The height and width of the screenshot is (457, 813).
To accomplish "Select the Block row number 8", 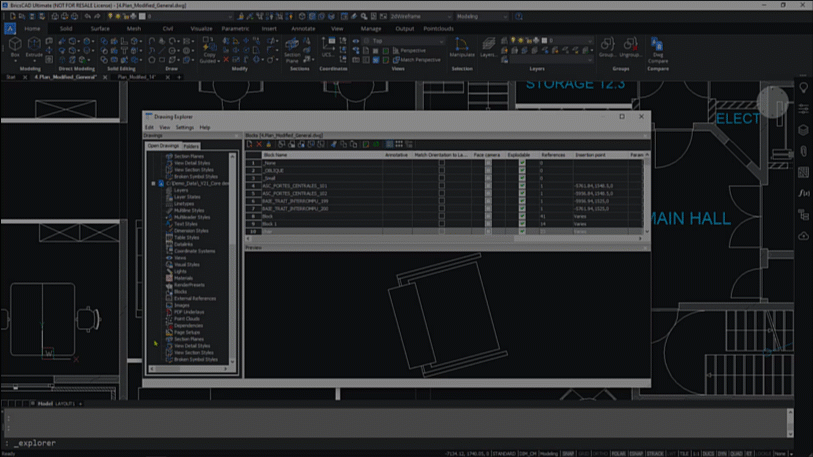I will 253,216.
